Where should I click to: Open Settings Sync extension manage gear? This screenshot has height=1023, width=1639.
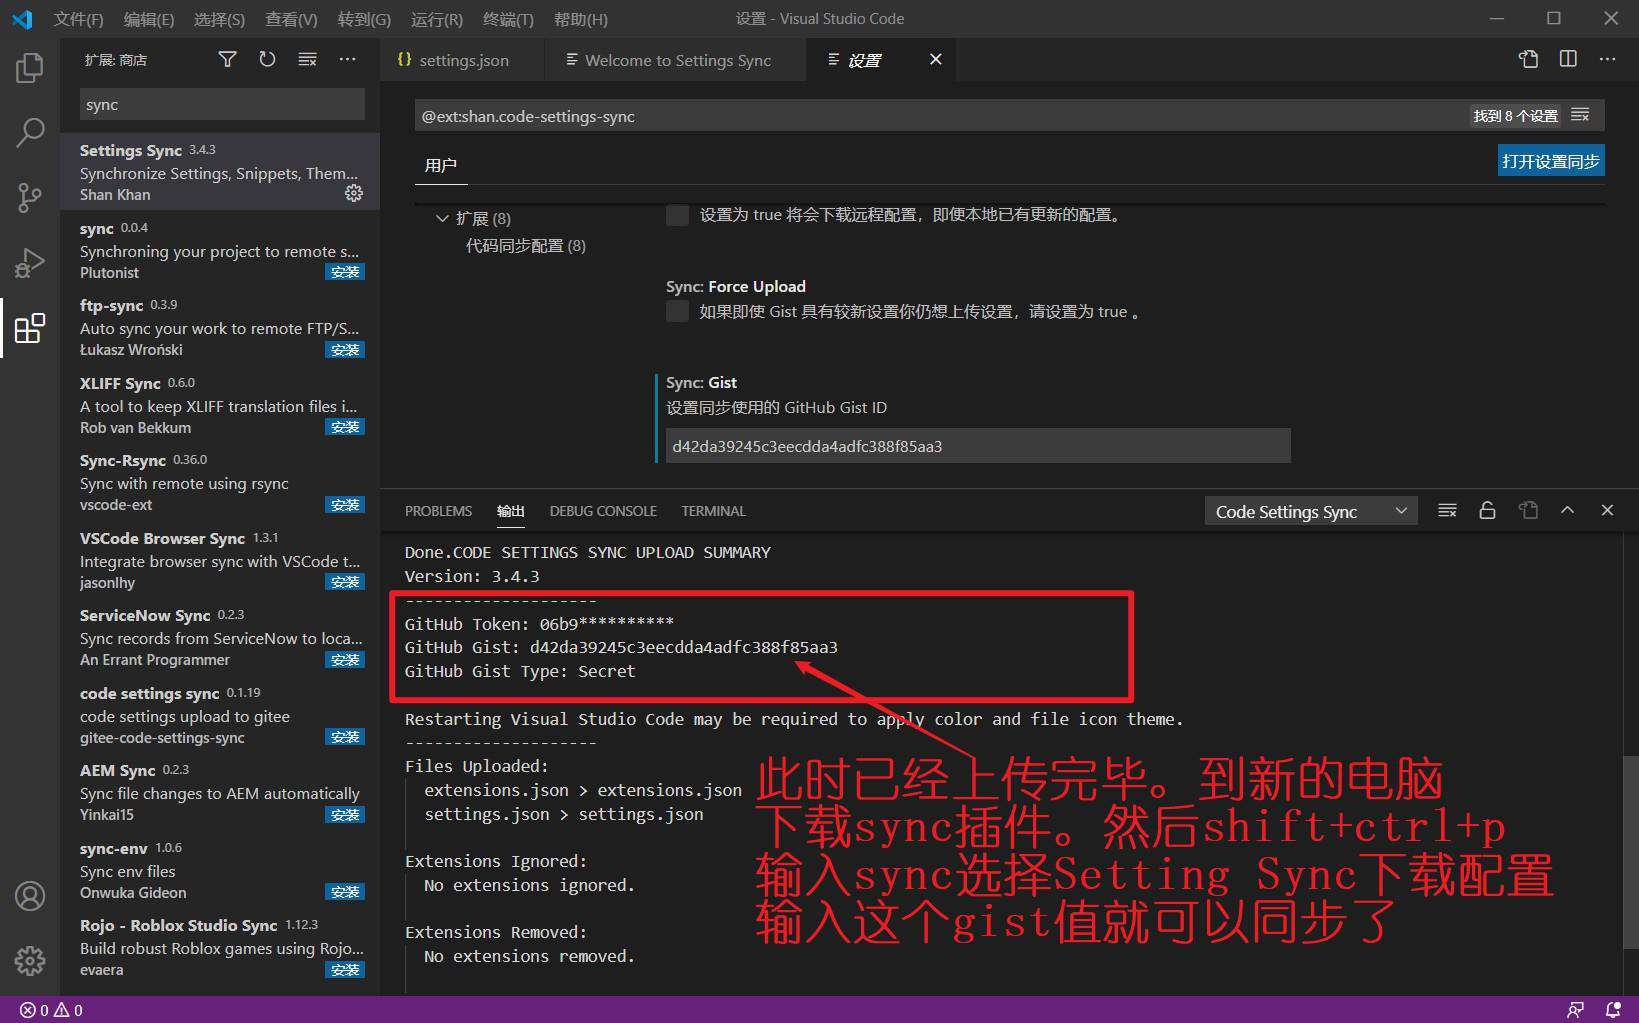tap(354, 193)
